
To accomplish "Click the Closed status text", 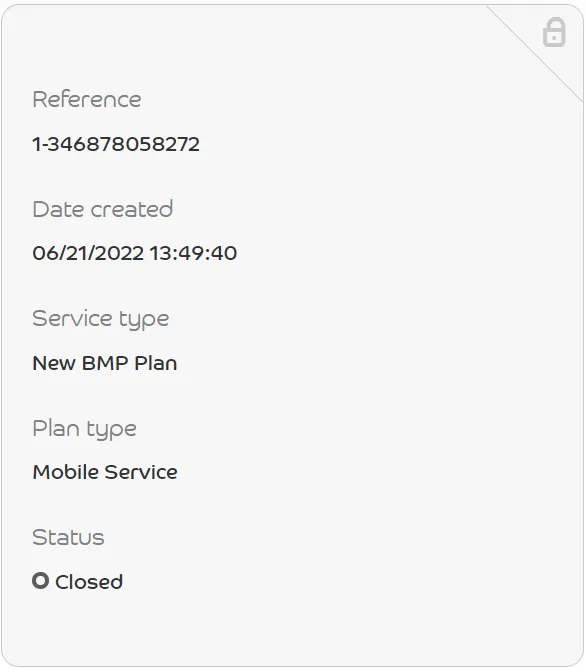I will pos(89,582).
